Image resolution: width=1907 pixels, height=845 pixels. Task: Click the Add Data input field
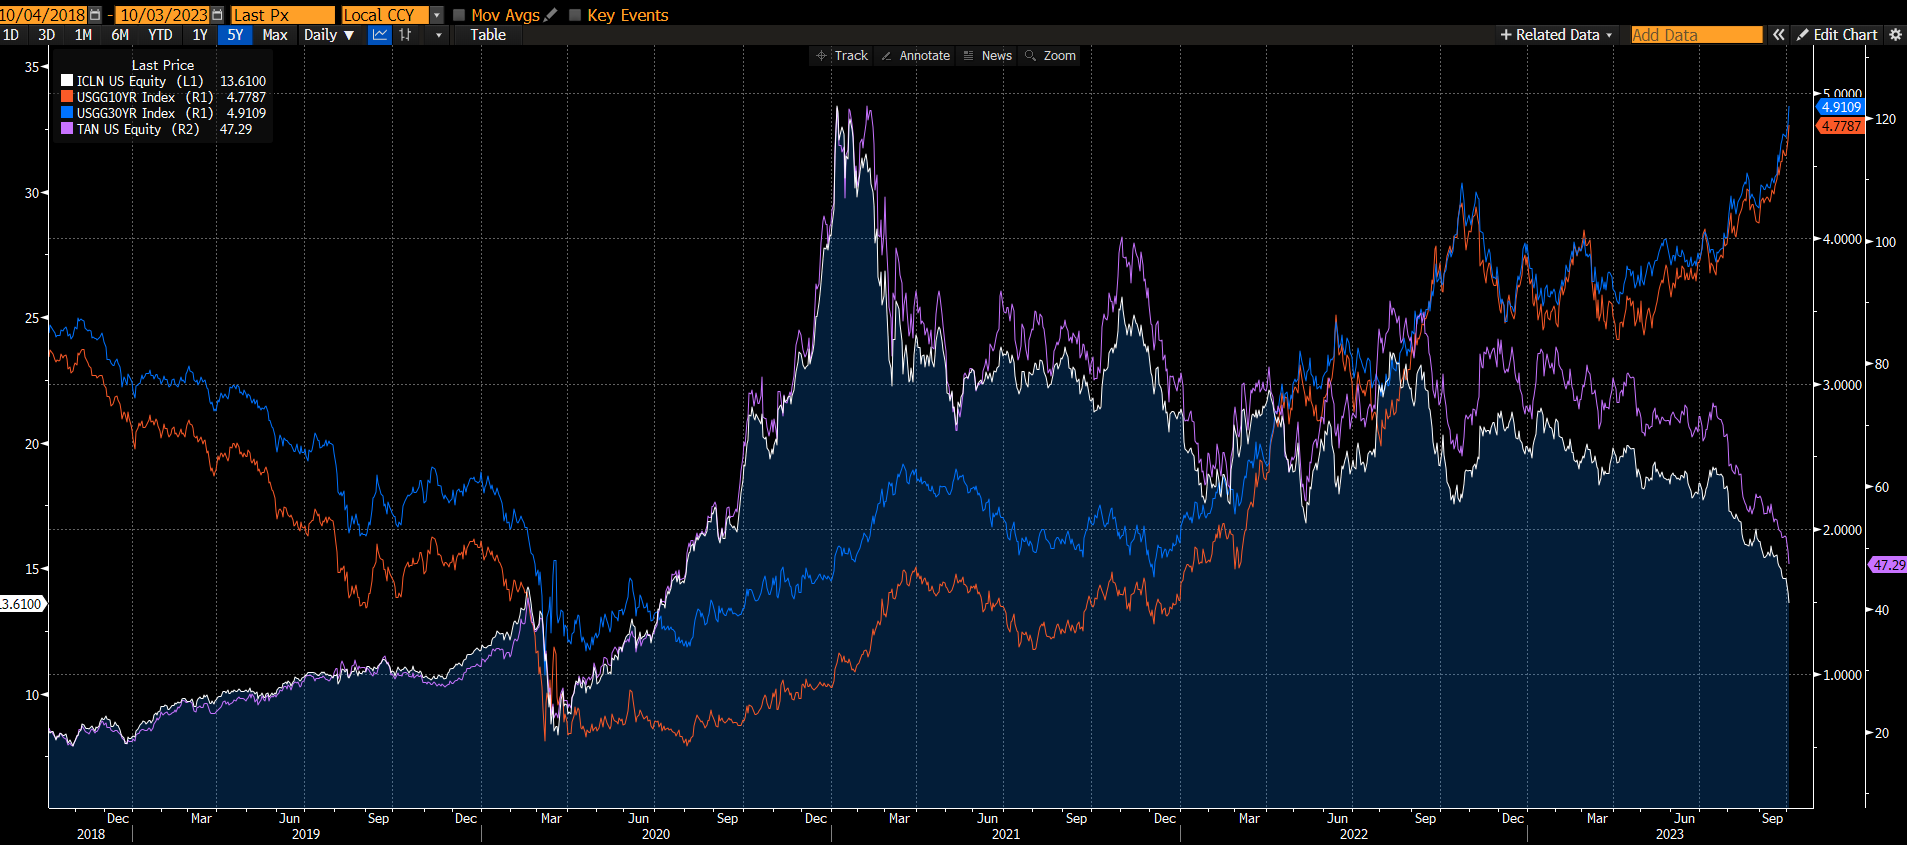[1696, 35]
